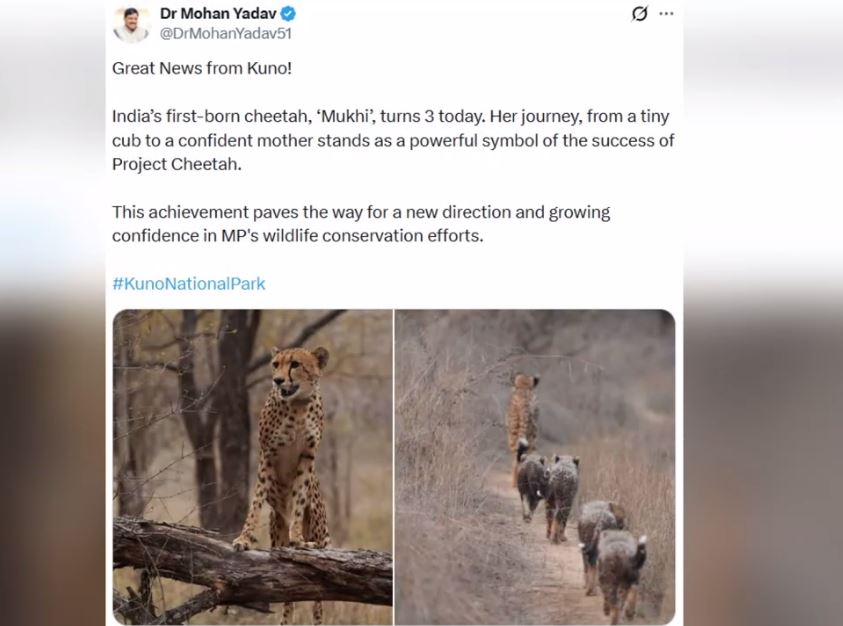Follow the #KunoNationalPark hashtag

(x=189, y=283)
